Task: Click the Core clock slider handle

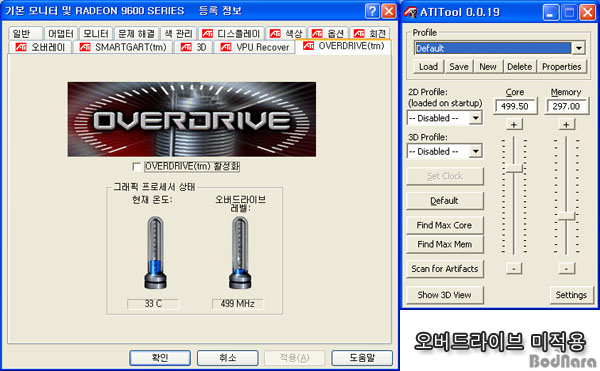Action: tap(514, 169)
